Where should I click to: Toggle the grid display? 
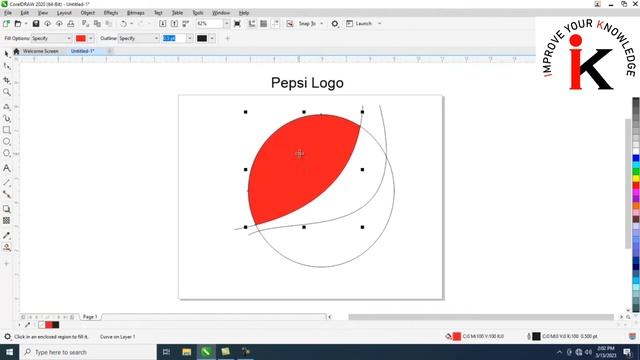pos(264,24)
